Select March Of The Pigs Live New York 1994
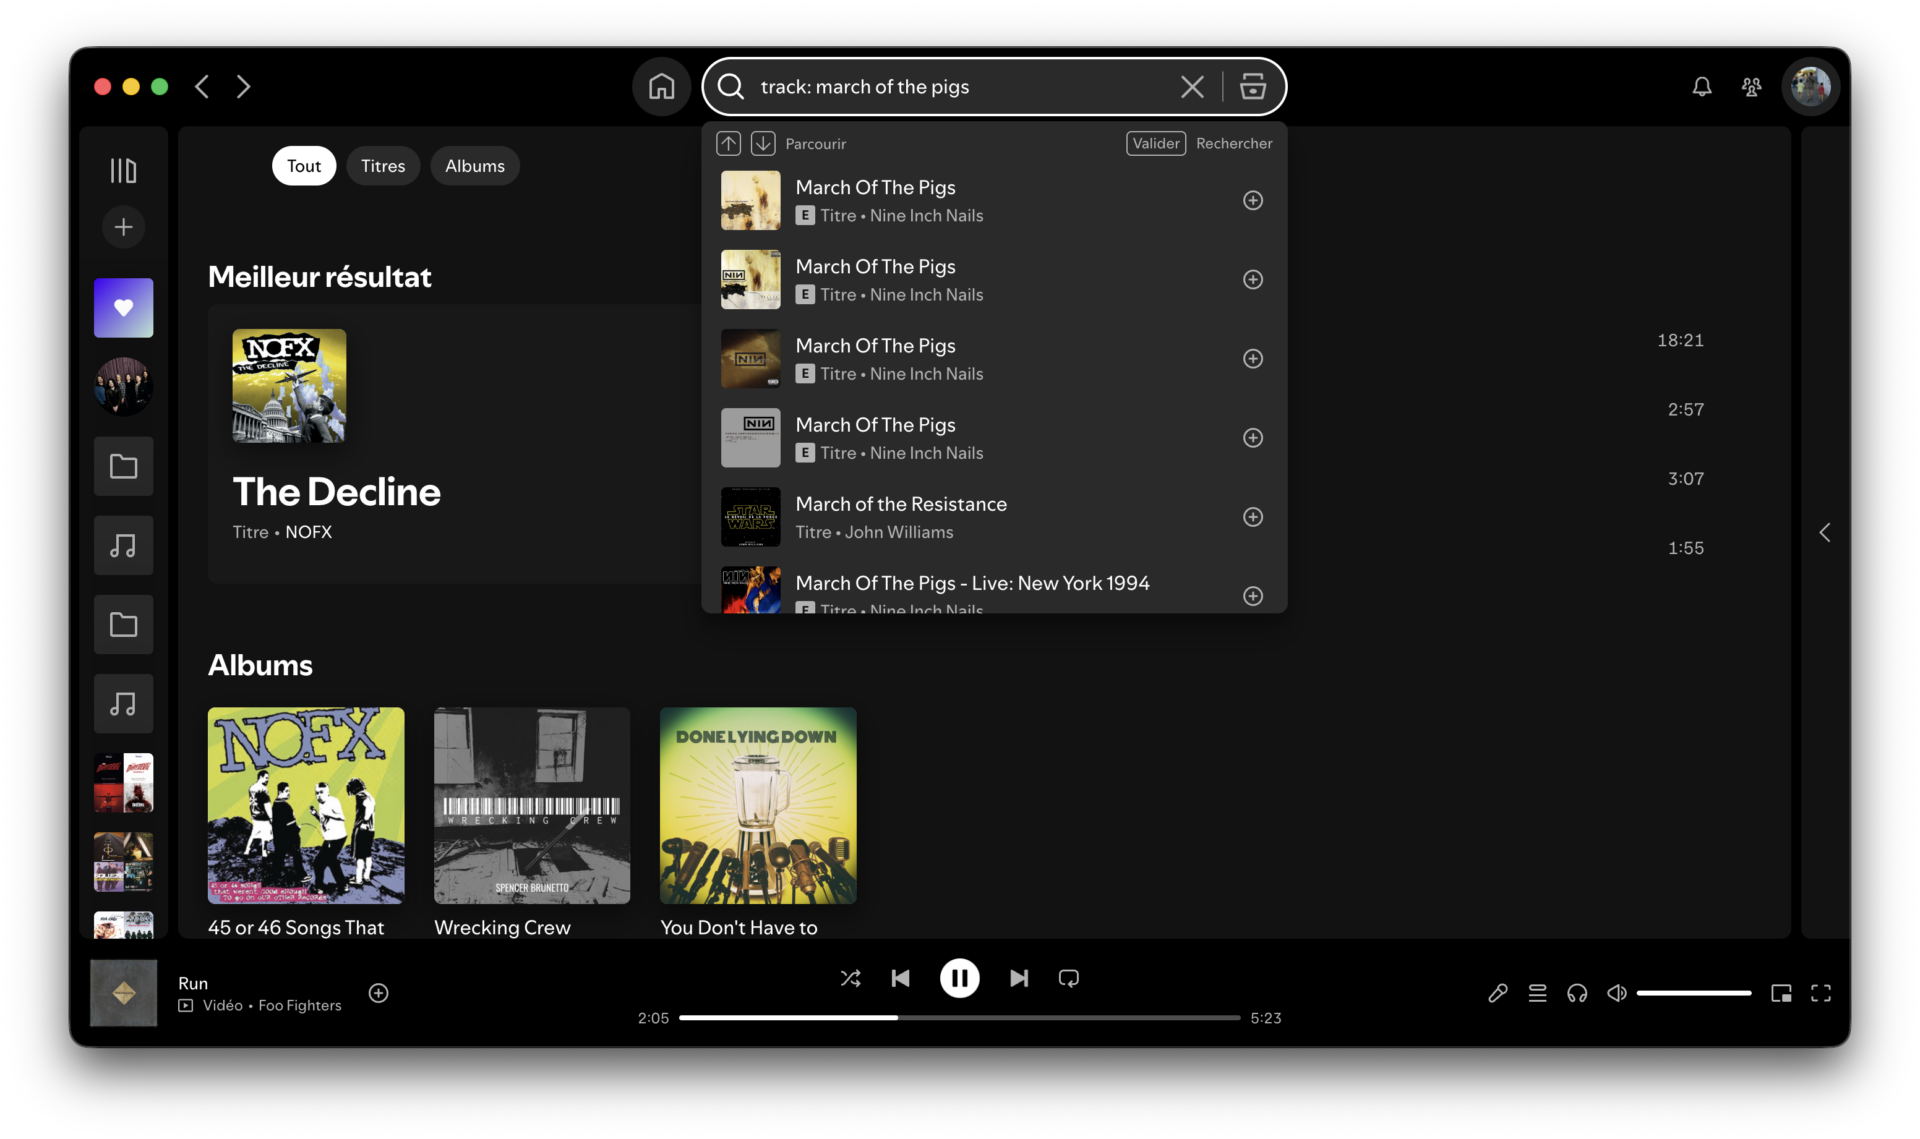 coord(993,590)
